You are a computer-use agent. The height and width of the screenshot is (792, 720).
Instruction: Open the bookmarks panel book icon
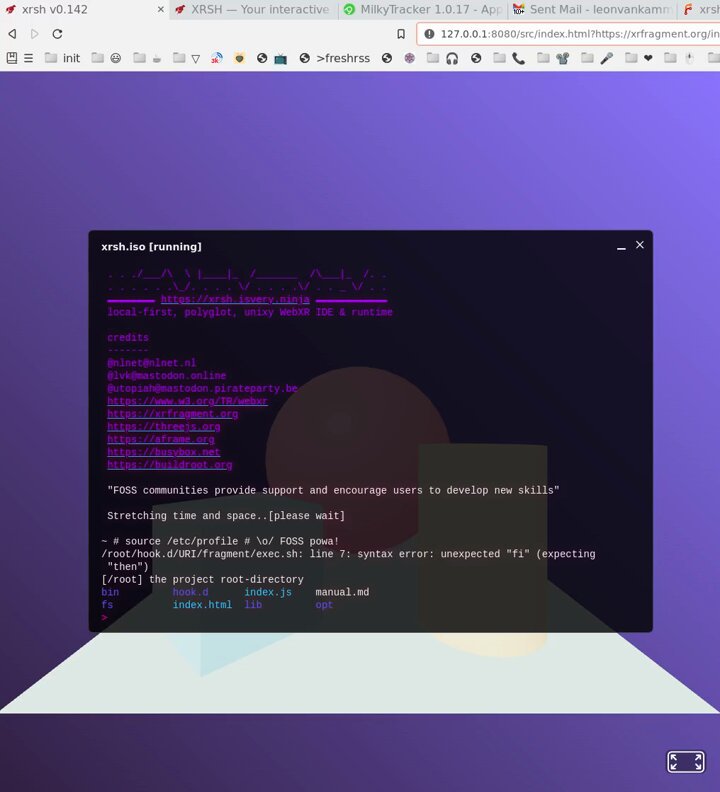pyautogui.click(x=12, y=58)
